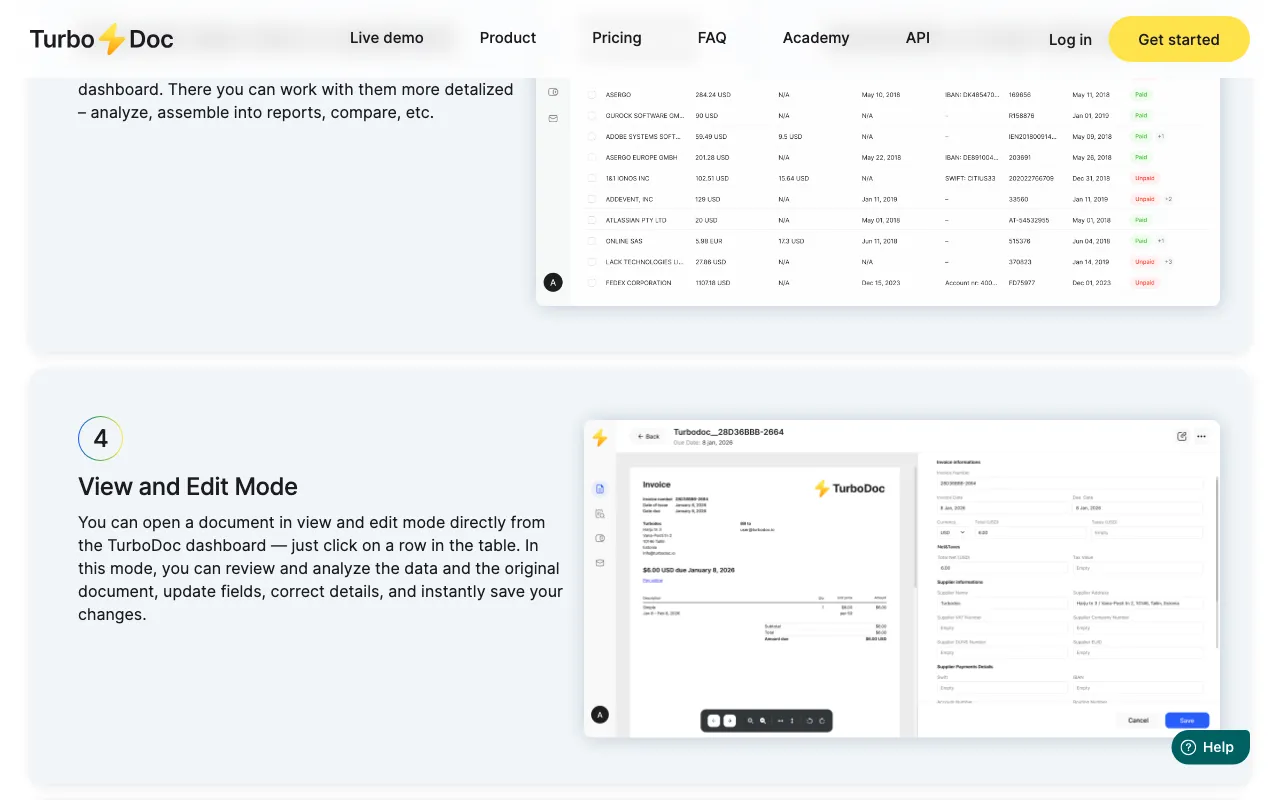Click the SWIFT: CITIUS33 cell
Viewport: 1280px width, 800px height.
click(x=970, y=178)
